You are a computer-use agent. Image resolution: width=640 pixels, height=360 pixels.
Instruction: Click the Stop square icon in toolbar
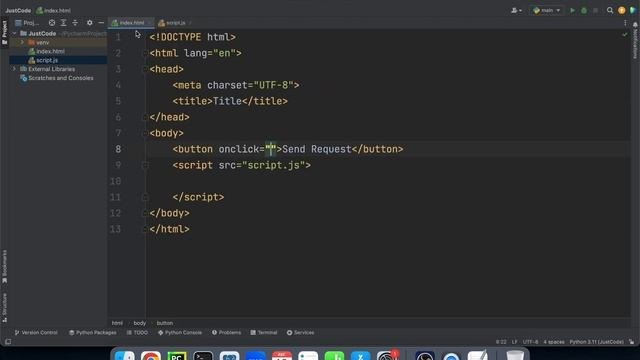pos(596,11)
